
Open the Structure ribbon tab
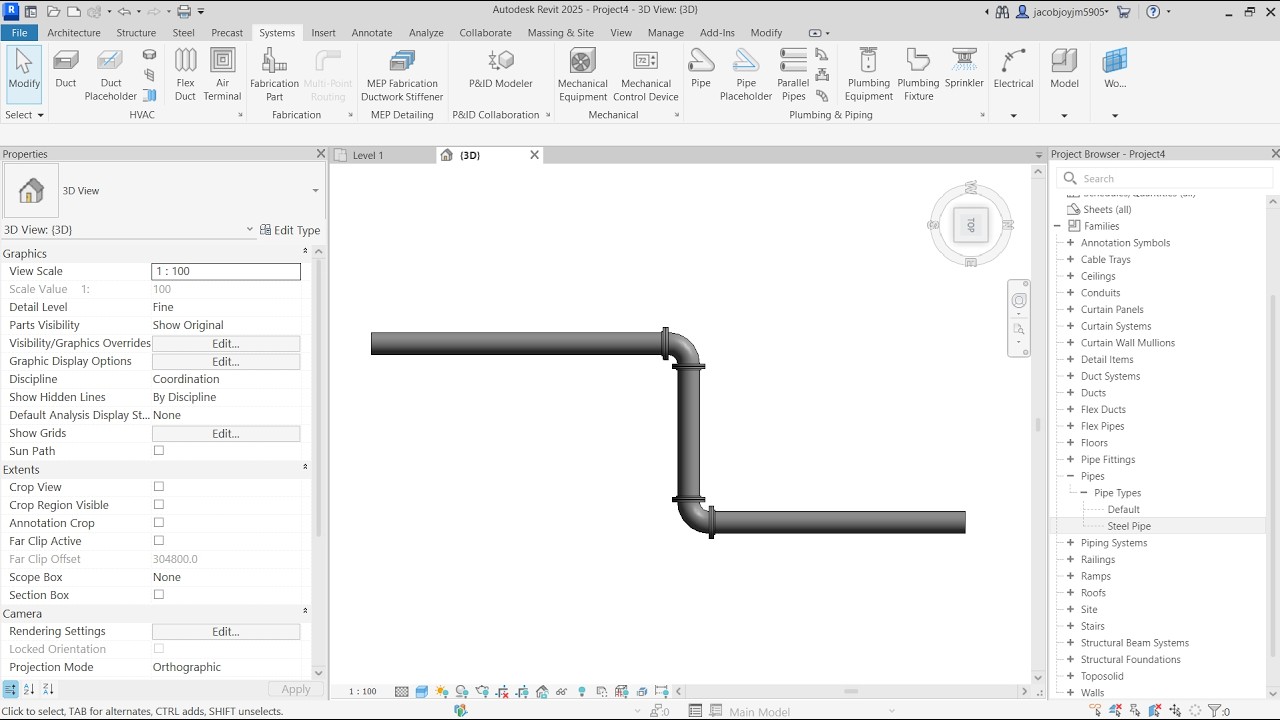136,33
